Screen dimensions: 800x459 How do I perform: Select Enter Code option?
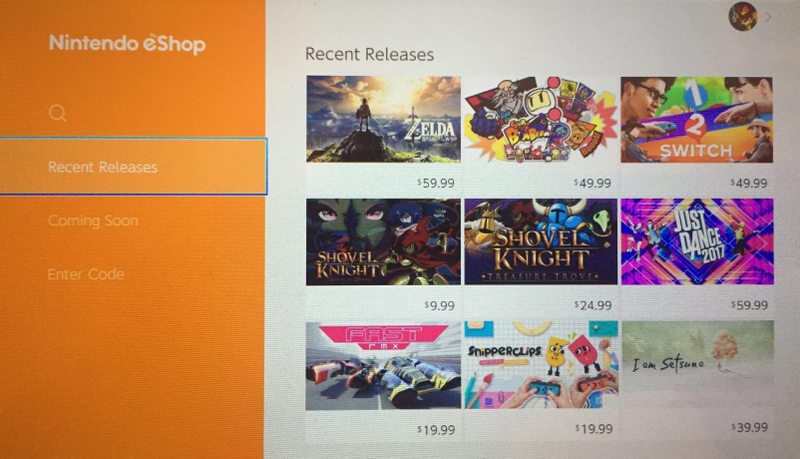pyautogui.click(x=86, y=274)
